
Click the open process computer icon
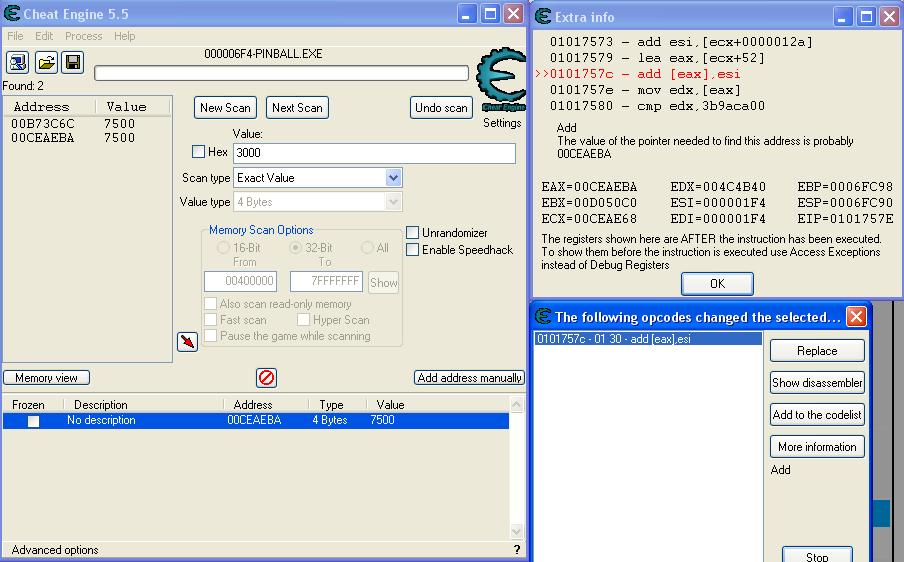tap(17, 63)
